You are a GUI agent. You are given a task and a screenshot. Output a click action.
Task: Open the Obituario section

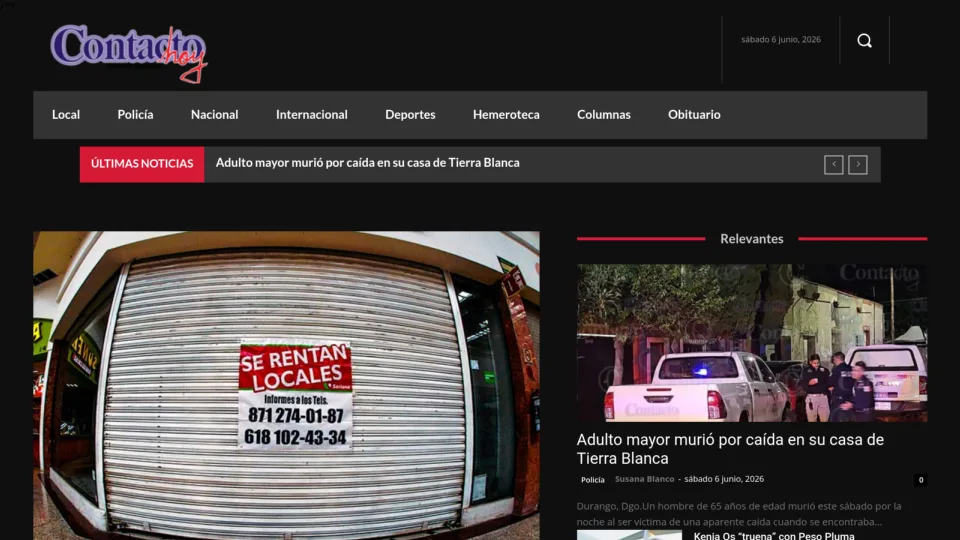pyautogui.click(x=694, y=114)
